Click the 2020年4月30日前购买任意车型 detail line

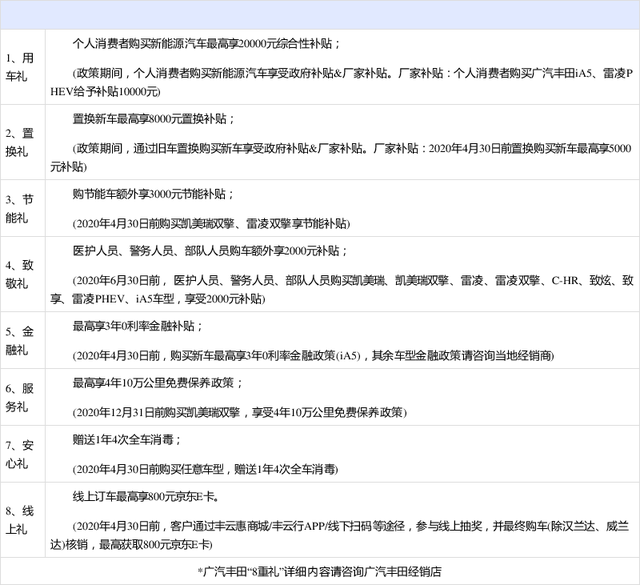pos(205,468)
